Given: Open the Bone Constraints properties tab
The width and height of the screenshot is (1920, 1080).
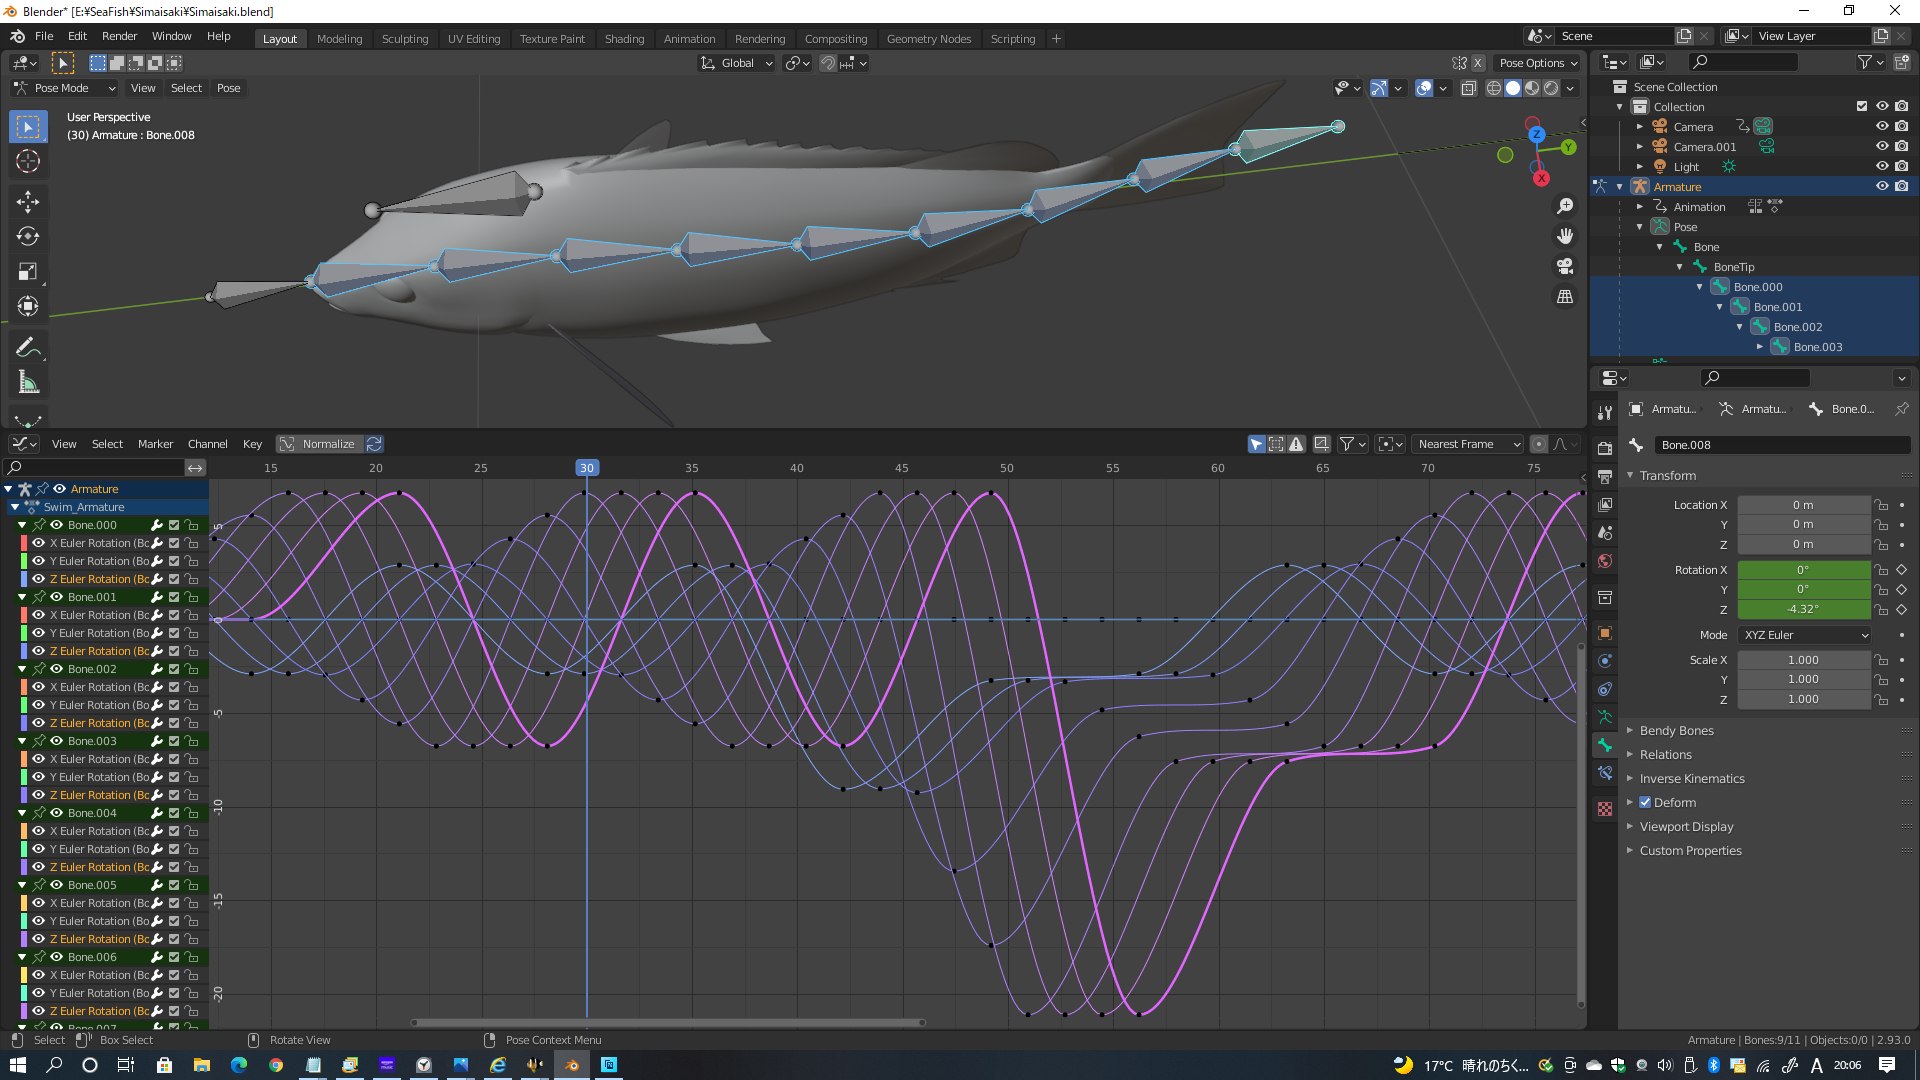Looking at the screenshot, I should click(x=1605, y=773).
